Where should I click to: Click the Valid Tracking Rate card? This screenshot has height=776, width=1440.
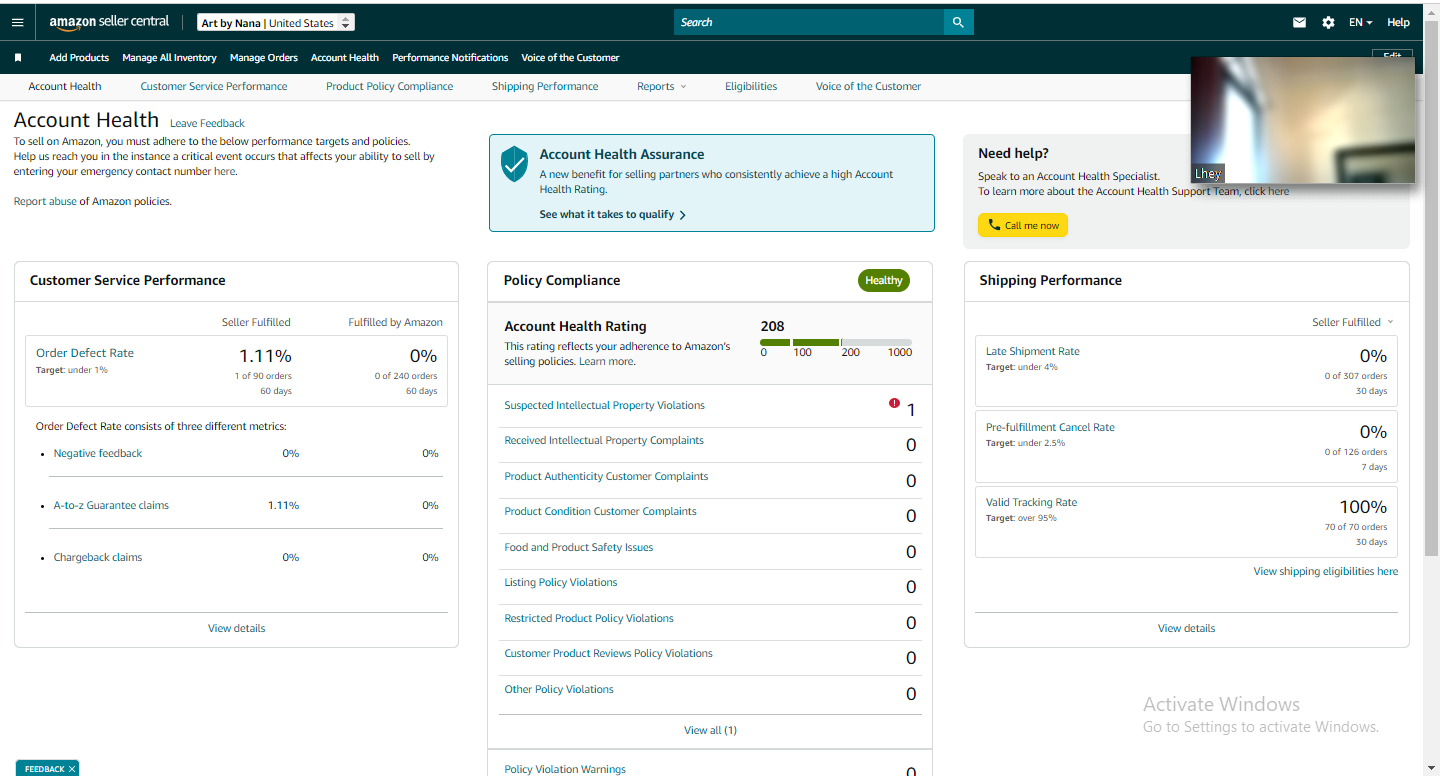(x=1186, y=522)
